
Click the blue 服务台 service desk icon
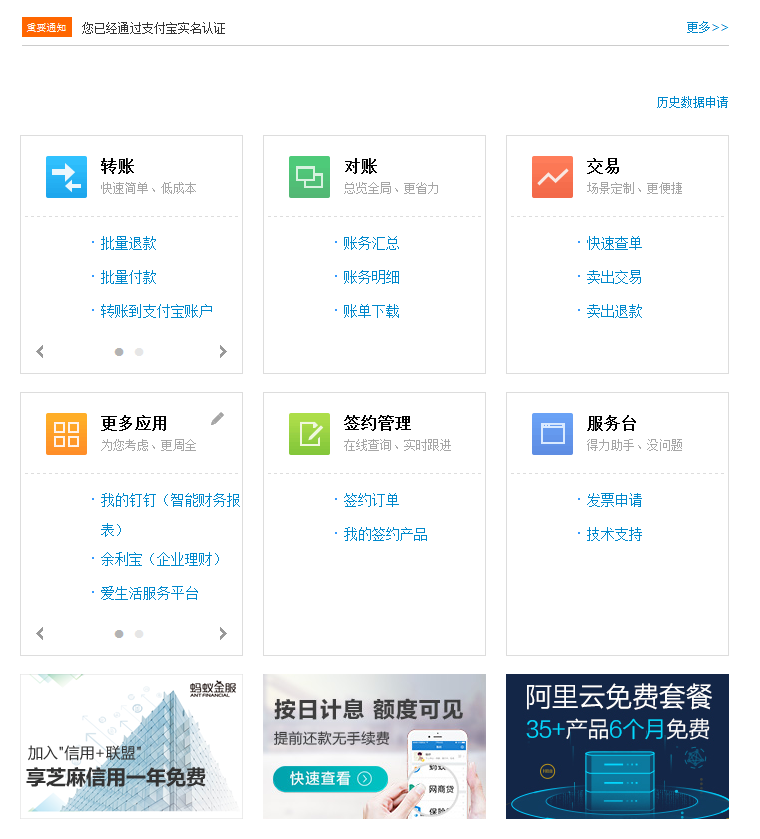pyautogui.click(x=552, y=434)
